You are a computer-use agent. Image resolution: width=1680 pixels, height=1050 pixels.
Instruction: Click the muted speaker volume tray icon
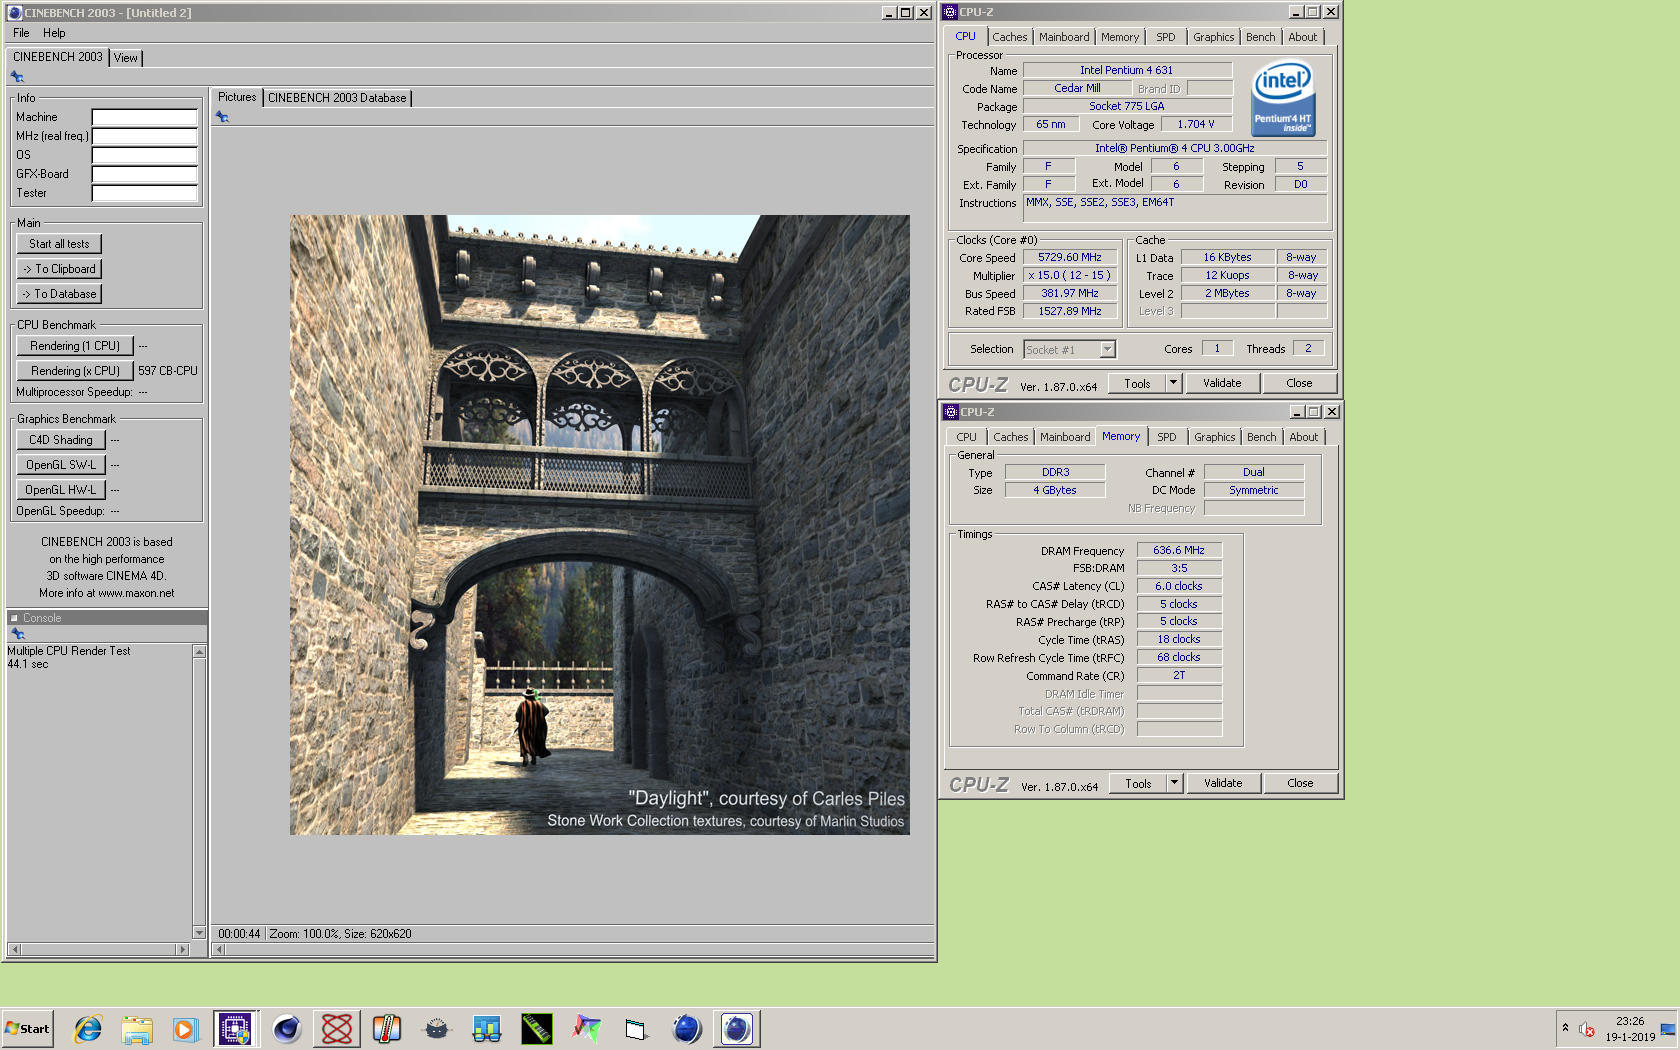[1587, 1029]
